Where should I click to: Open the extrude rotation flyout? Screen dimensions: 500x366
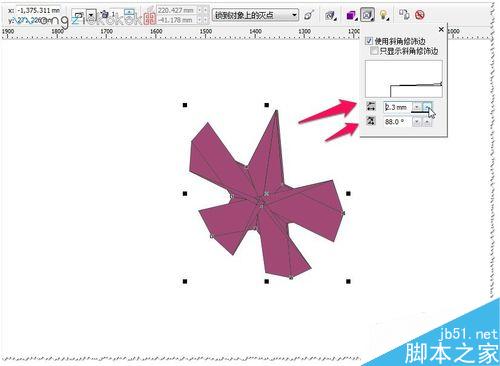(330, 15)
